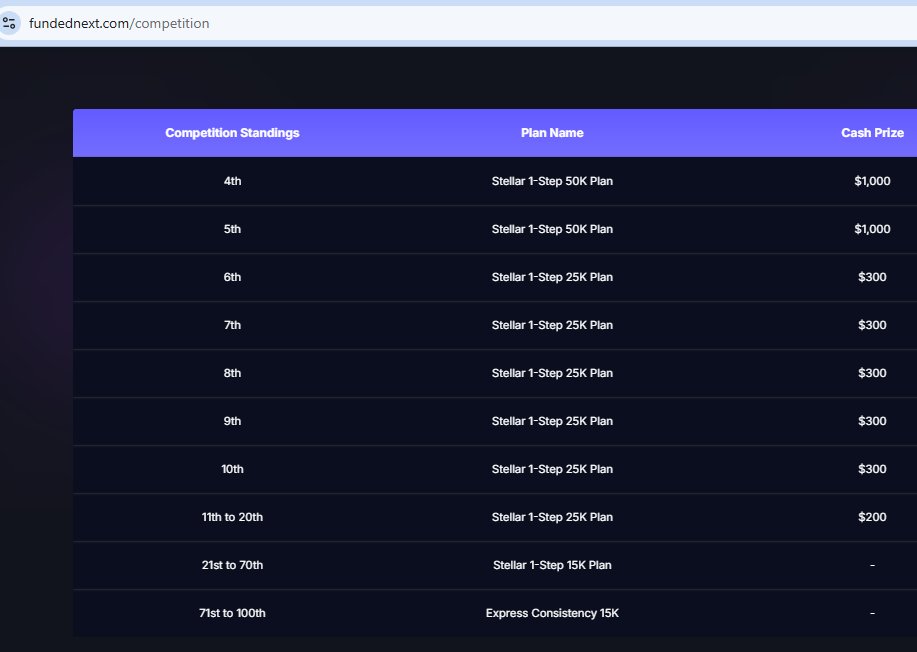Screen dimensions: 917x652
Task: Select the fundednext.com/competition URL field
Action: tap(119, 23)
